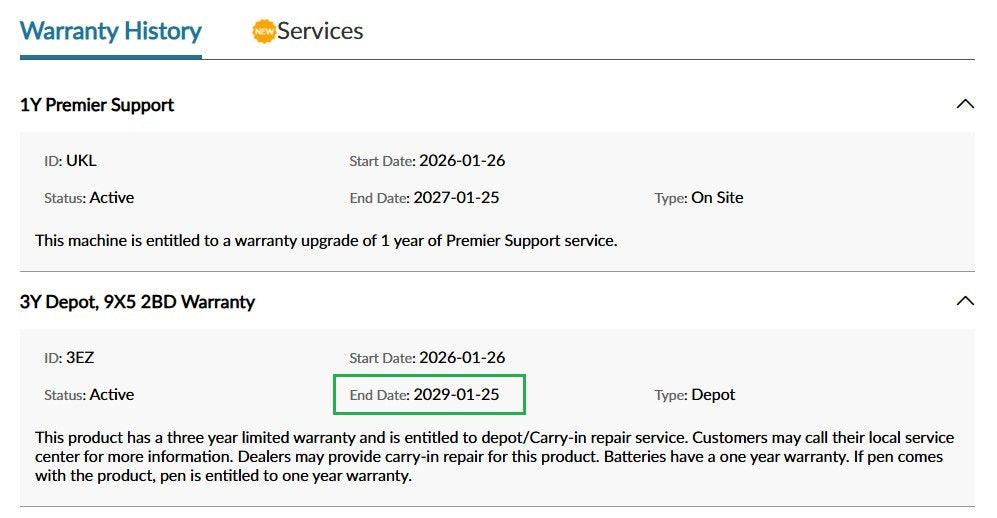Click Active status under 3Y Depot warranty

coord(112,395)
